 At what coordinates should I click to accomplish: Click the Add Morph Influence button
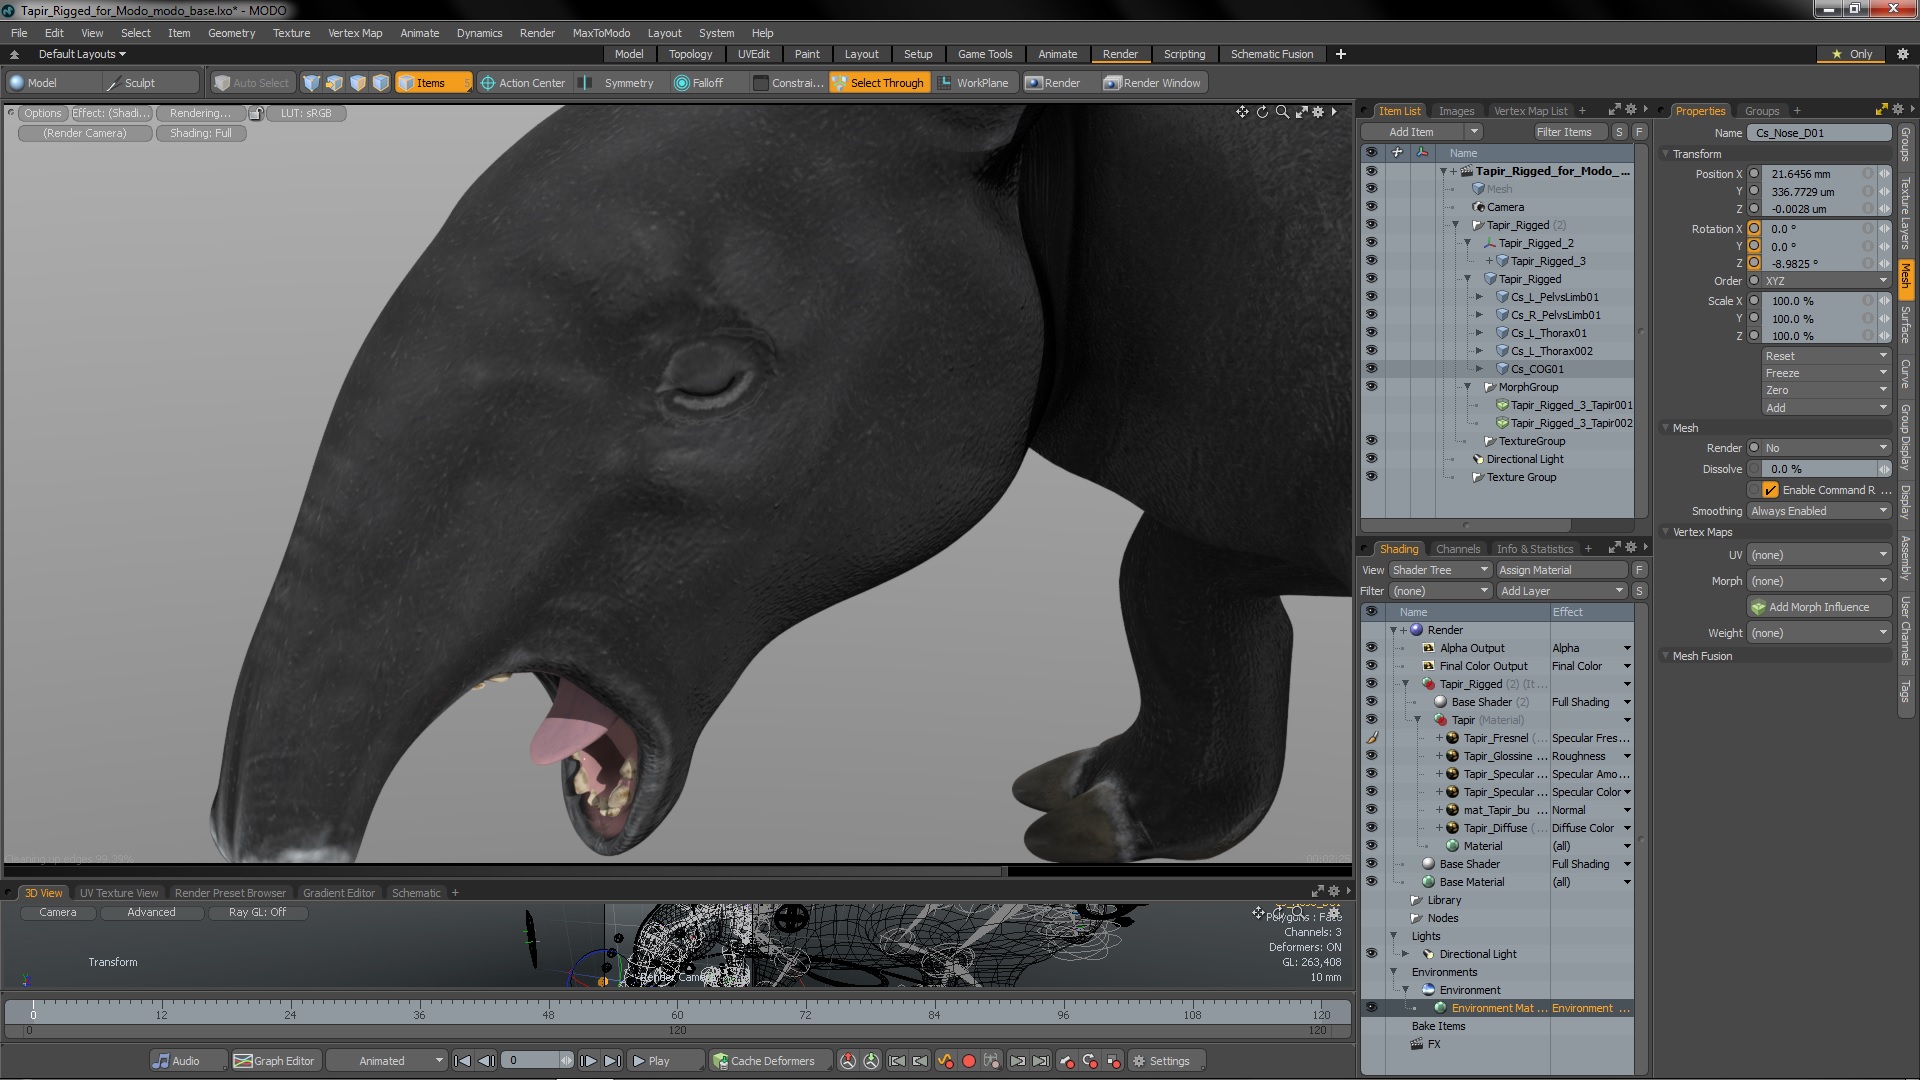(x=1818, y=607)
